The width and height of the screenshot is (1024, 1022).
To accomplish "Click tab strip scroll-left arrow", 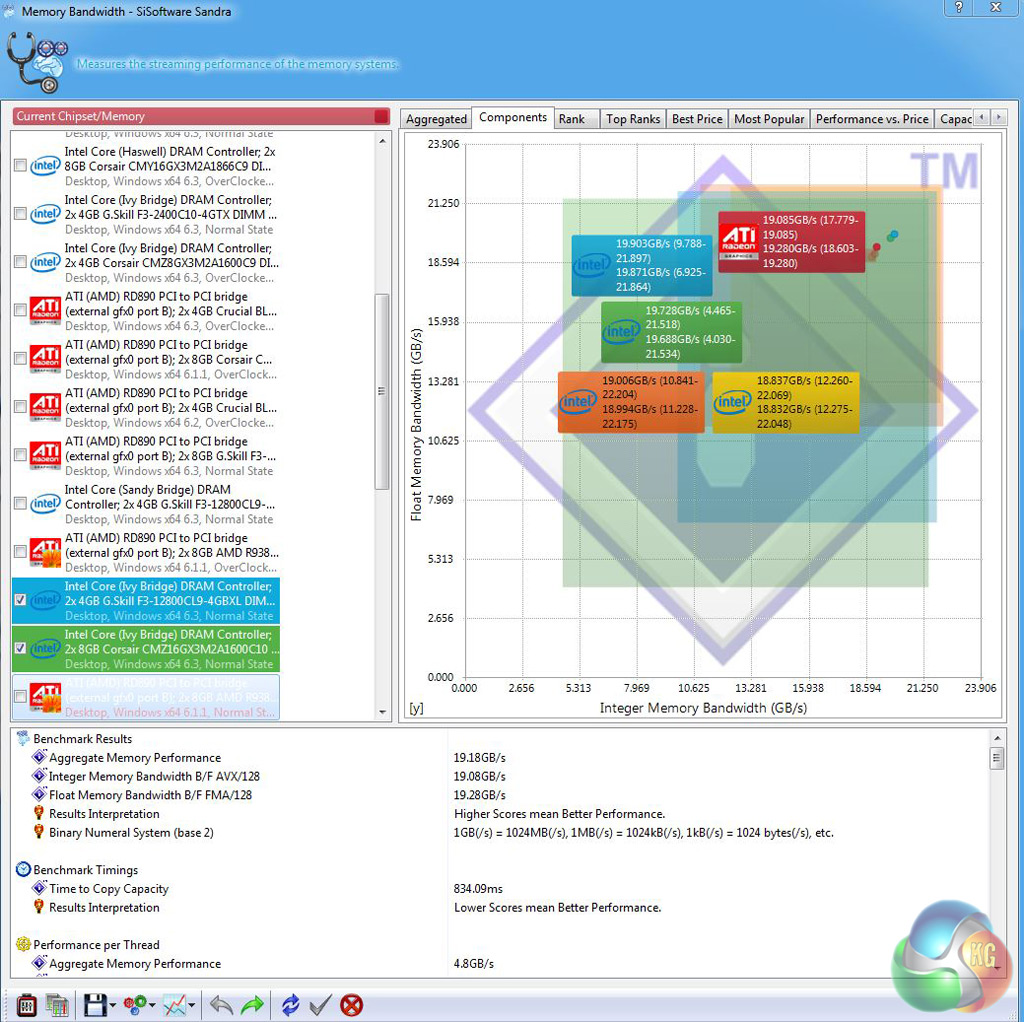I will pyautogui.click(x=982, y=118).
